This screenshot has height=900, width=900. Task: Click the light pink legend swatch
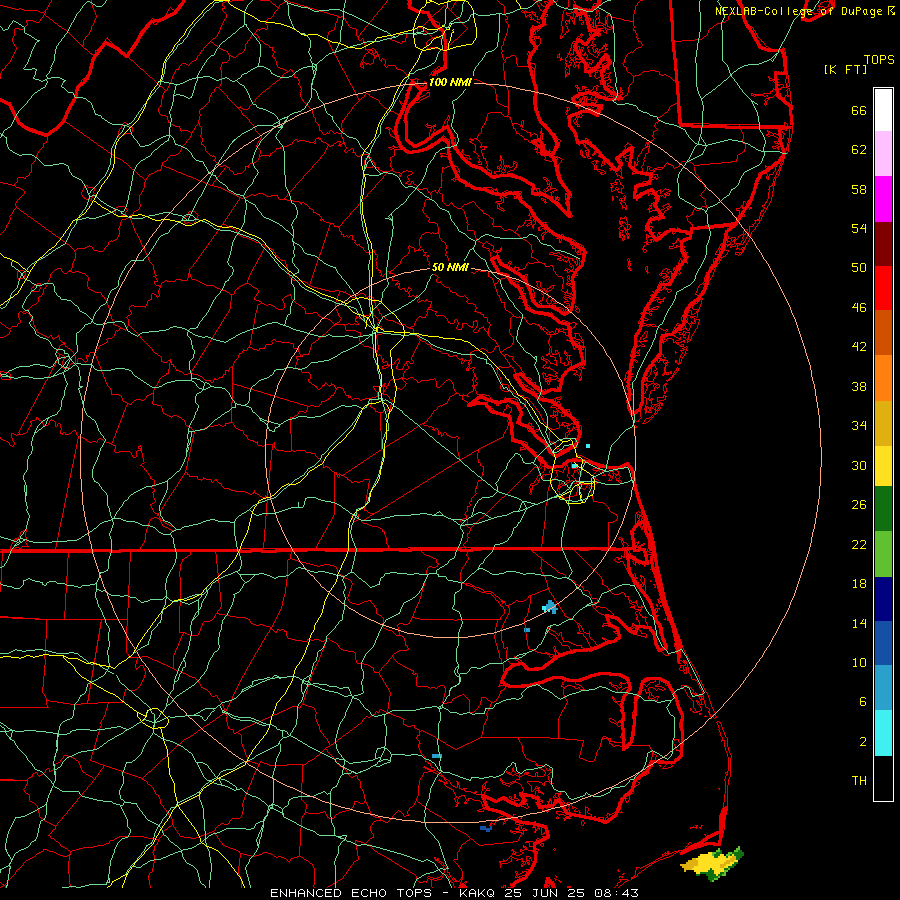tap(883, 154)
